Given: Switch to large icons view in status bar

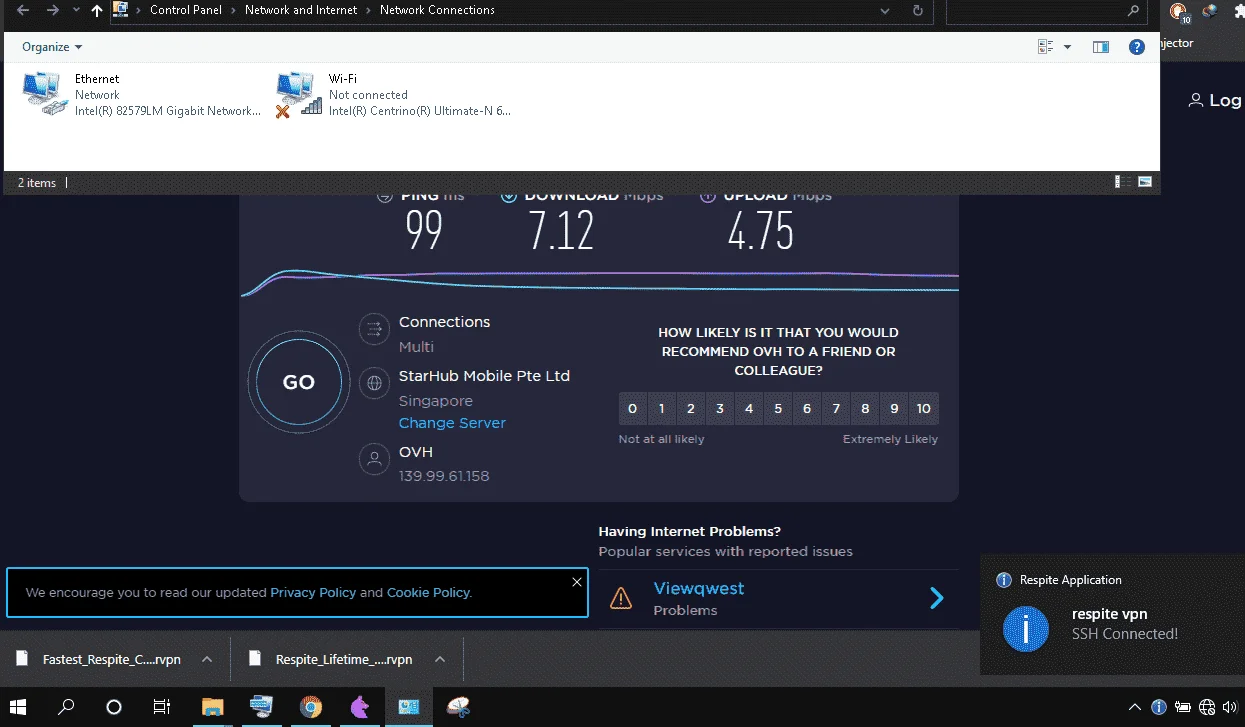Looking at the screenshot, I should coord(1144,182).
